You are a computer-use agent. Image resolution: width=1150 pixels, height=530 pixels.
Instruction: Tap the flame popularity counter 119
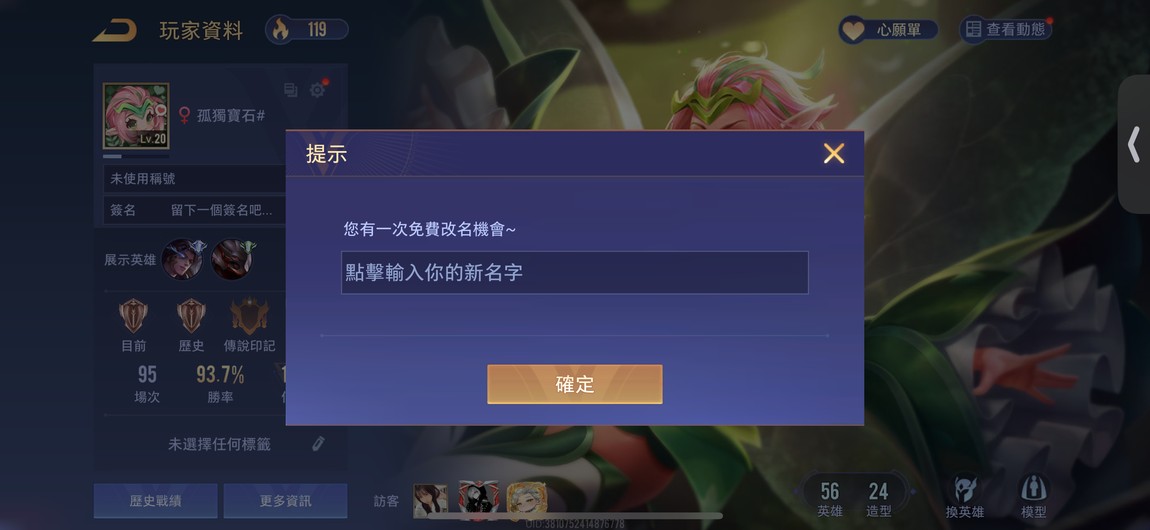tap(307, 29)
